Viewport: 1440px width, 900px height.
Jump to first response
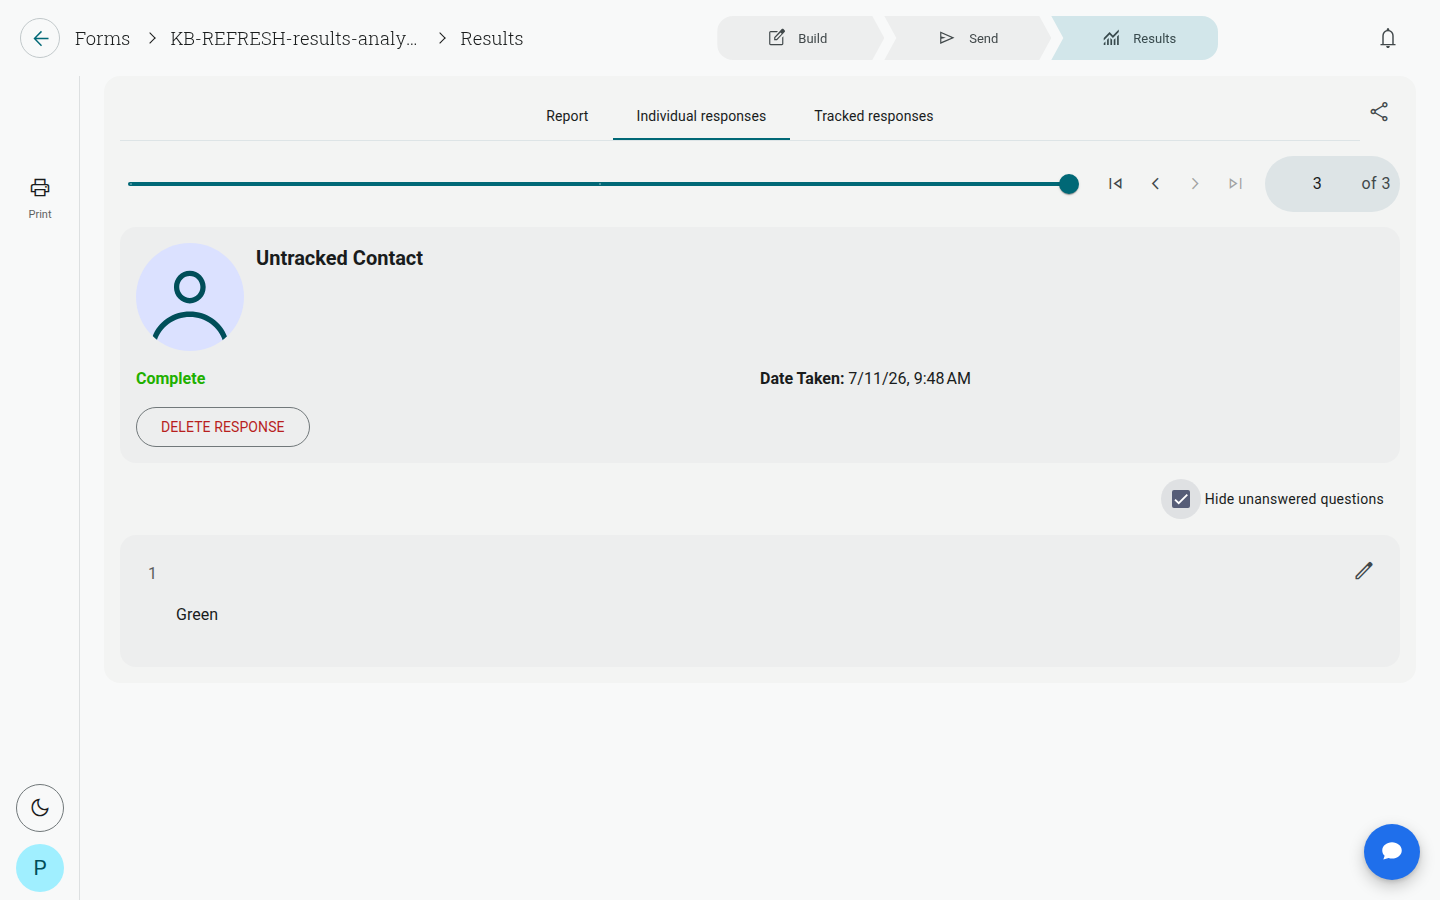[1115, 184]
